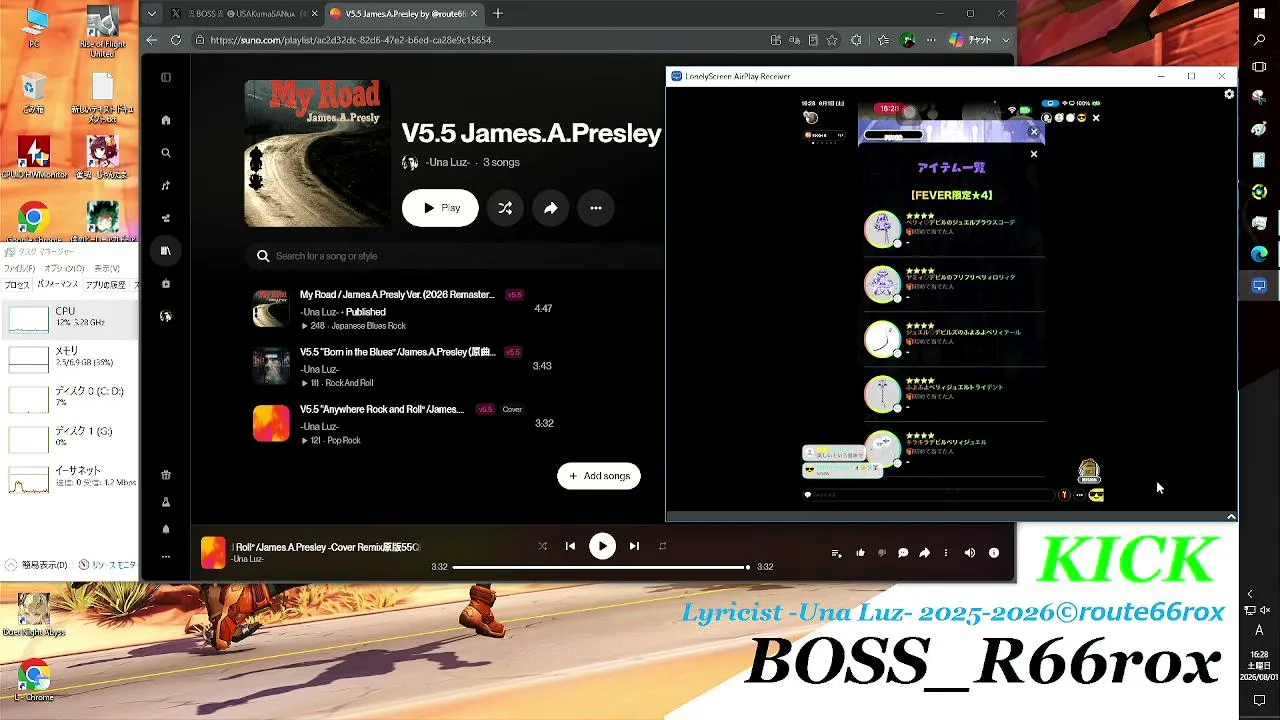This screenshot has width=1280, height=720.
Task: Share the current song from player bar
Action: (x=925, y=553)
